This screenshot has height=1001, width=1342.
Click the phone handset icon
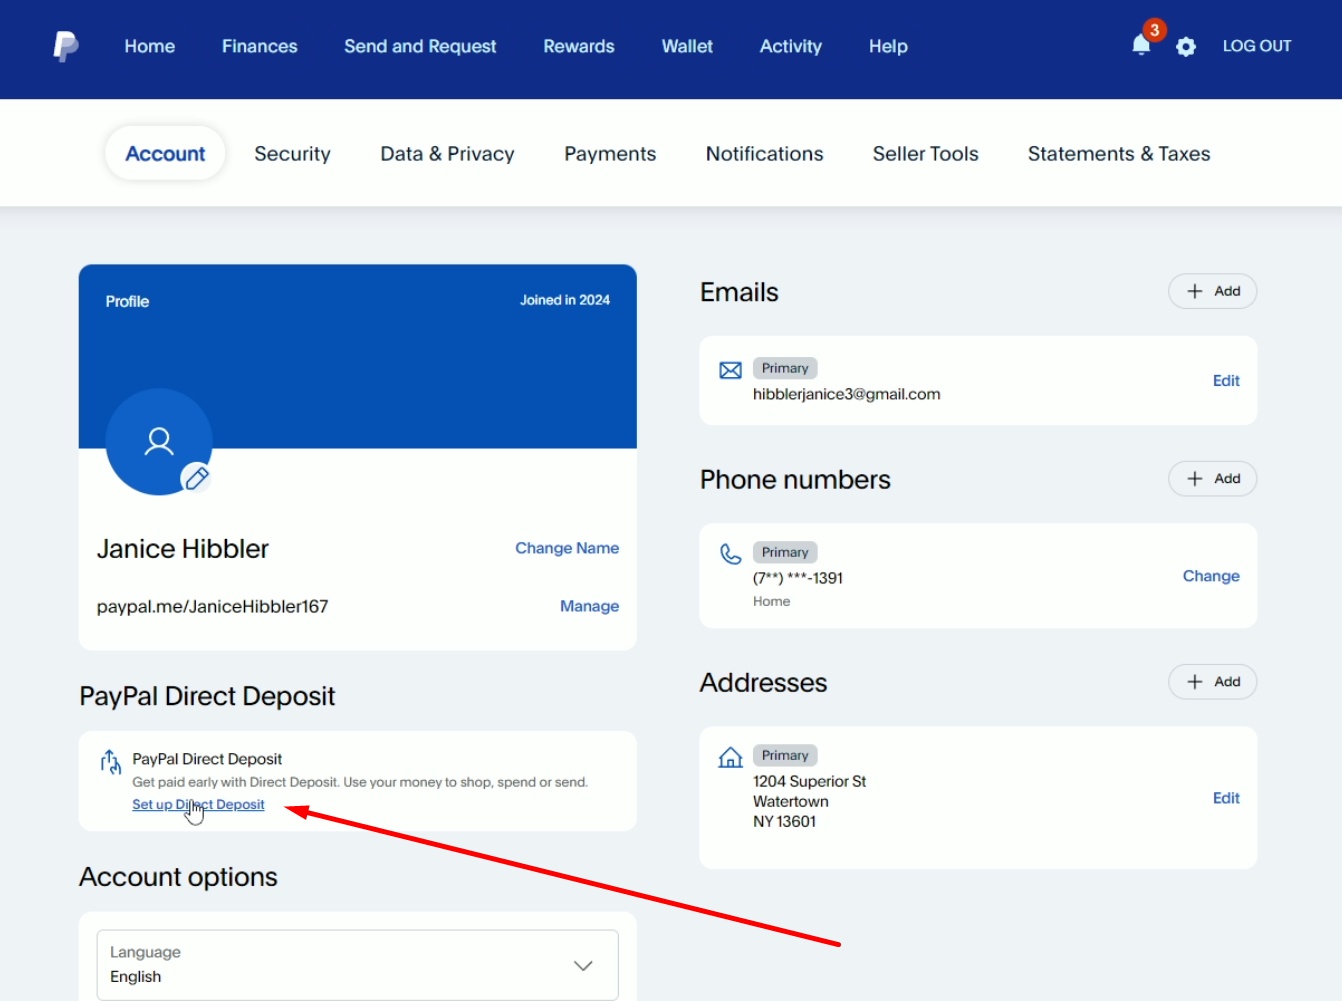point(731,554)
